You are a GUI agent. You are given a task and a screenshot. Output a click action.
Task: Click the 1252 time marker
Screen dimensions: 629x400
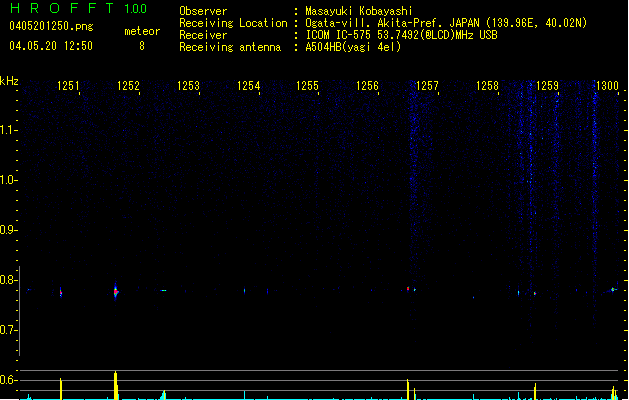tap(128, 86)
